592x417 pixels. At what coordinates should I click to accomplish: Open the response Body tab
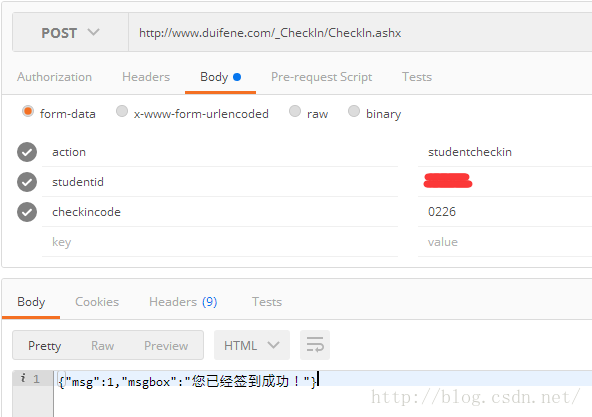tap(31, 302)
